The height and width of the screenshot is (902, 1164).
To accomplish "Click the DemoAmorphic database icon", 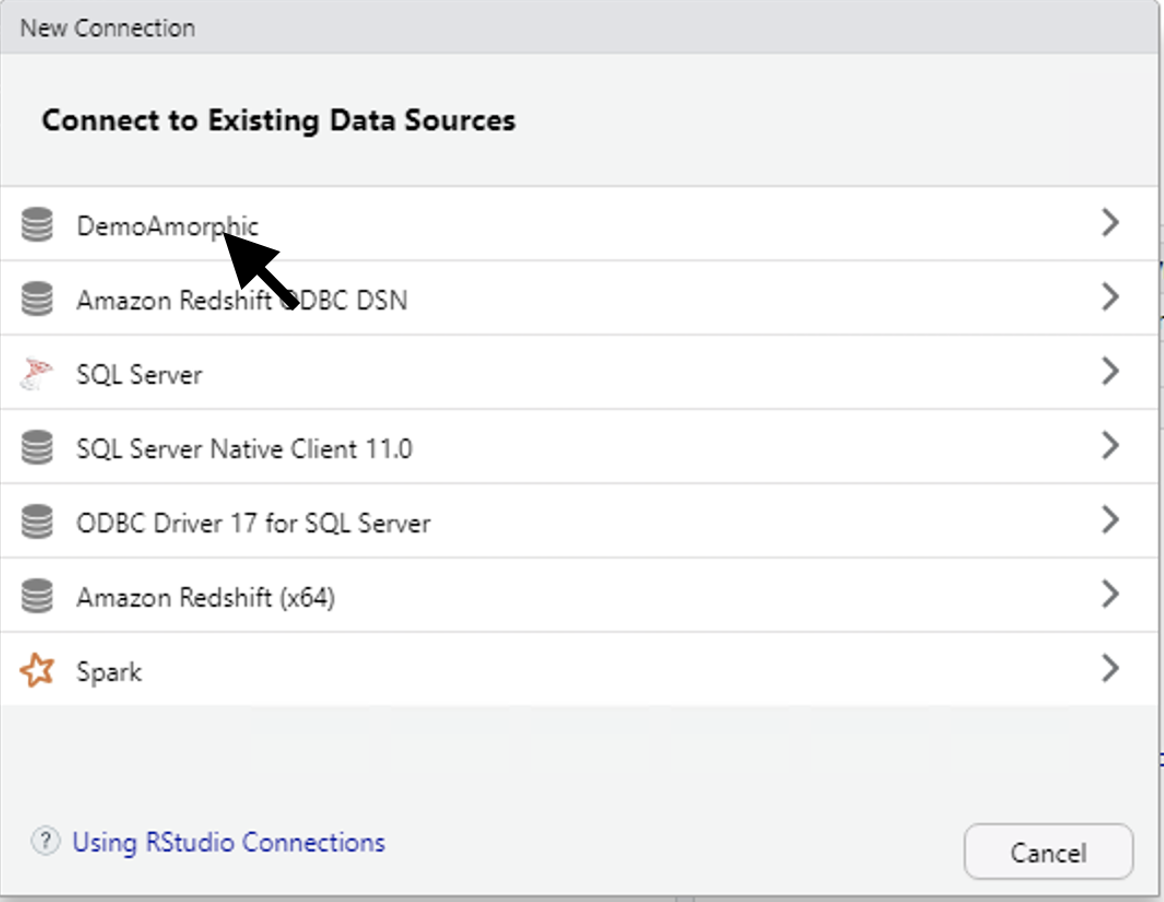I will click(37, 224).
